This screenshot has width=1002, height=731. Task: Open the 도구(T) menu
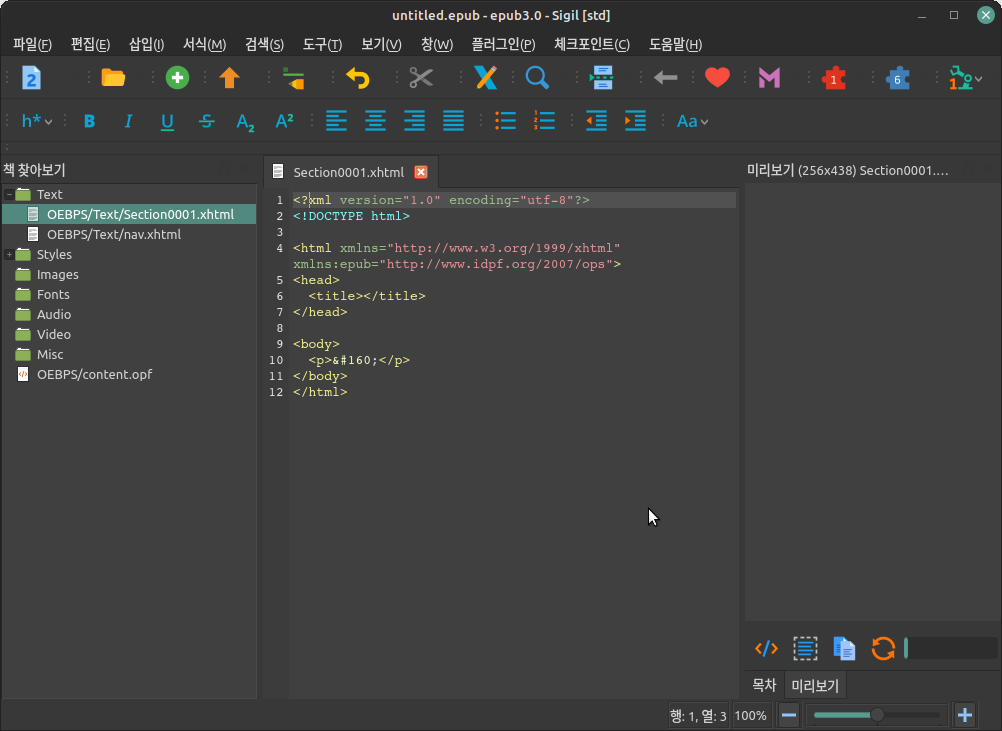coord(322,44)
